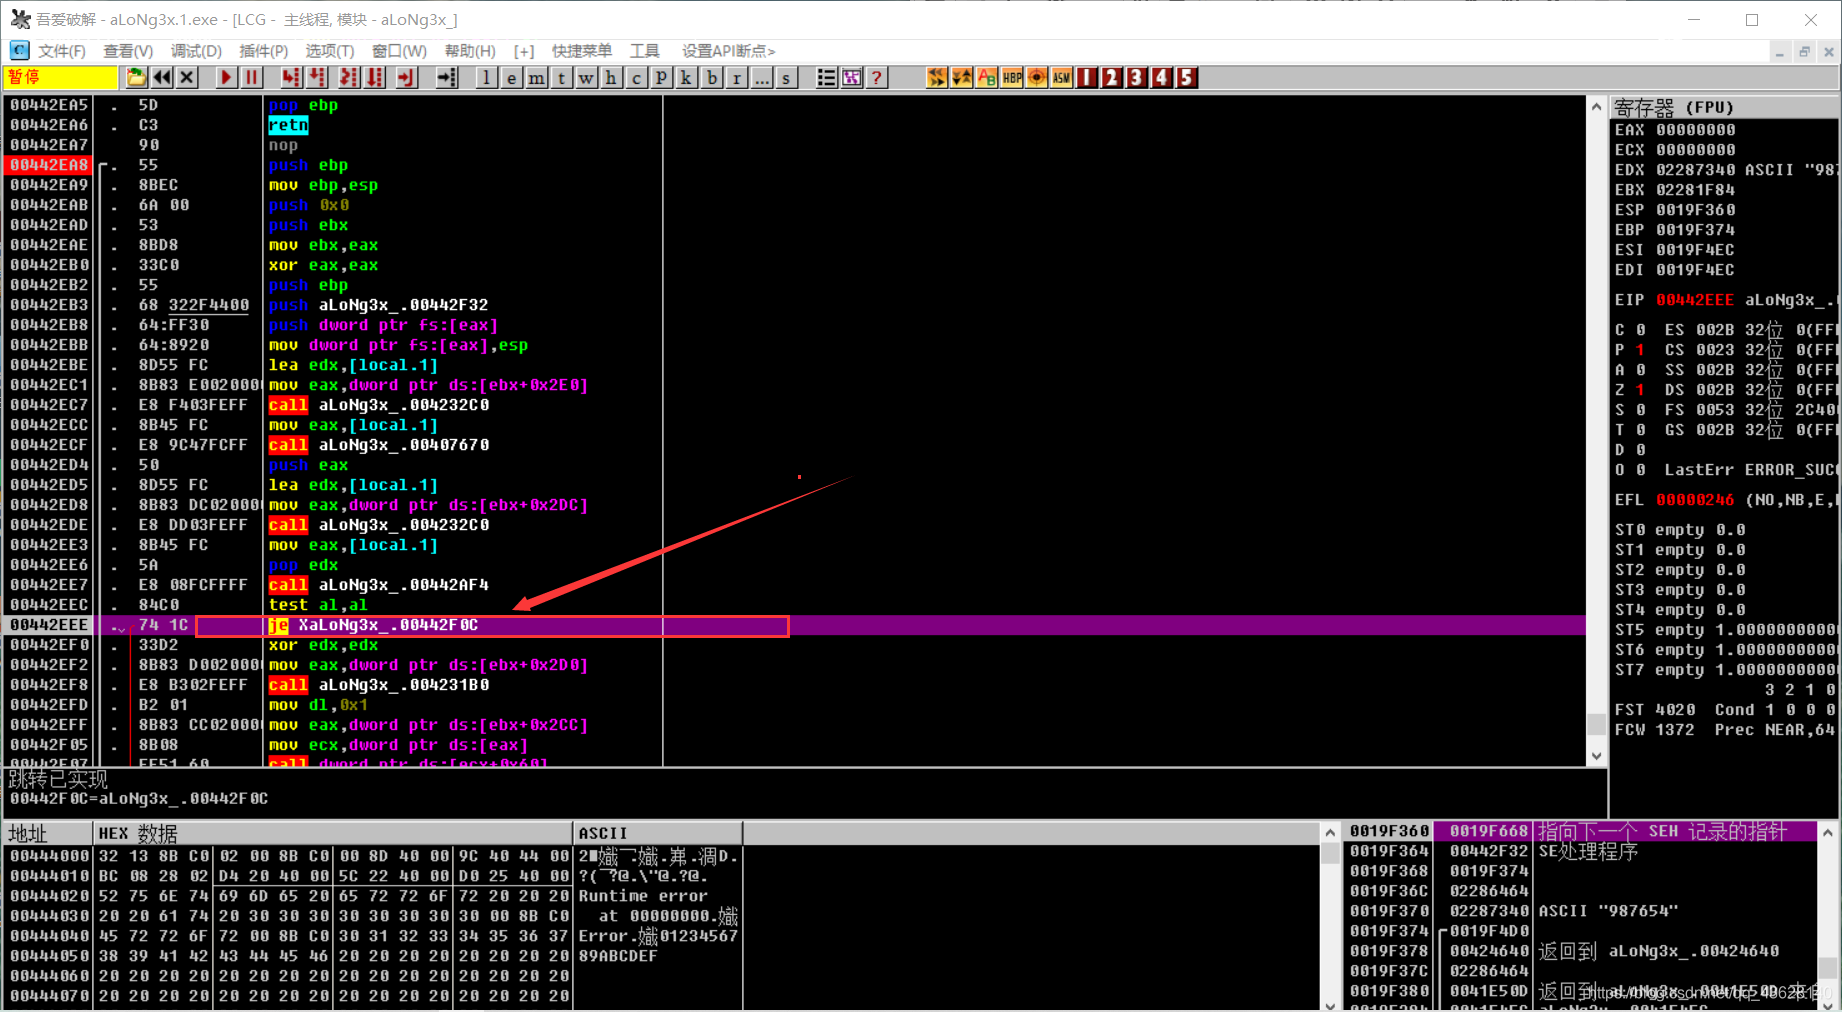Show the Log window 'l' button
1842x1012 pixels.
click(x=486, y=77)
